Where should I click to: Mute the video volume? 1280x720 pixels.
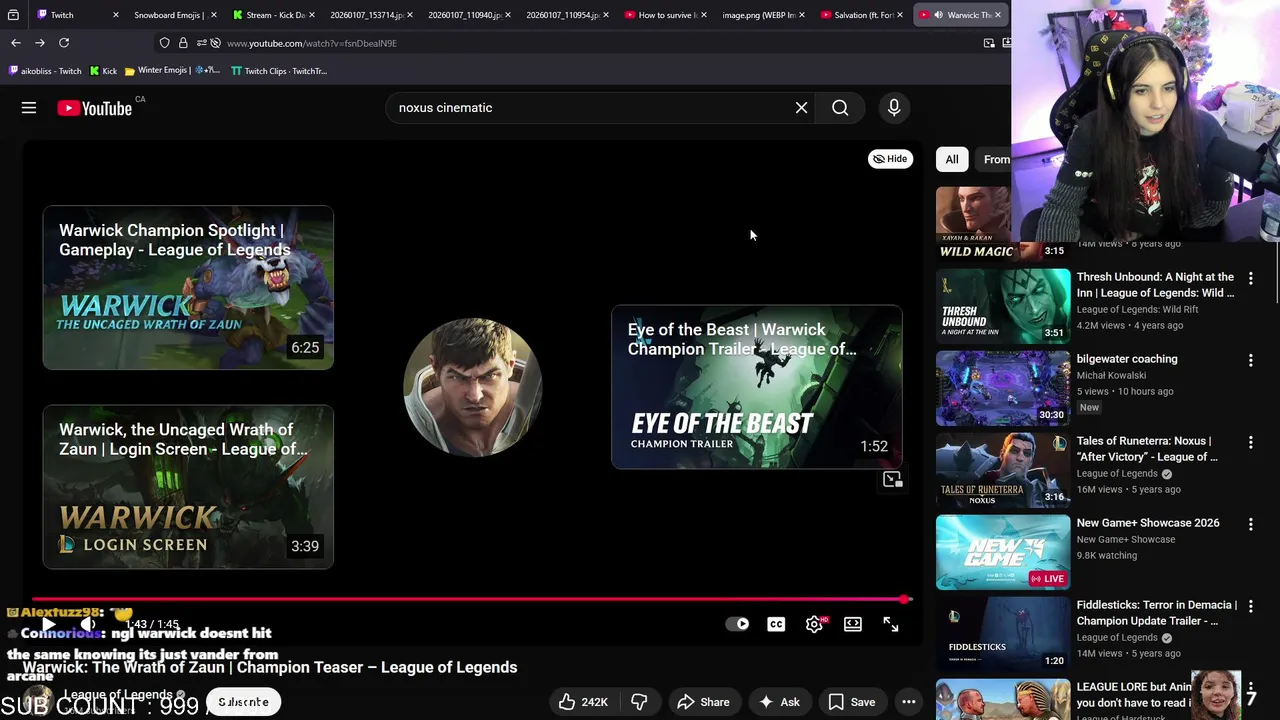coord(88,624)
